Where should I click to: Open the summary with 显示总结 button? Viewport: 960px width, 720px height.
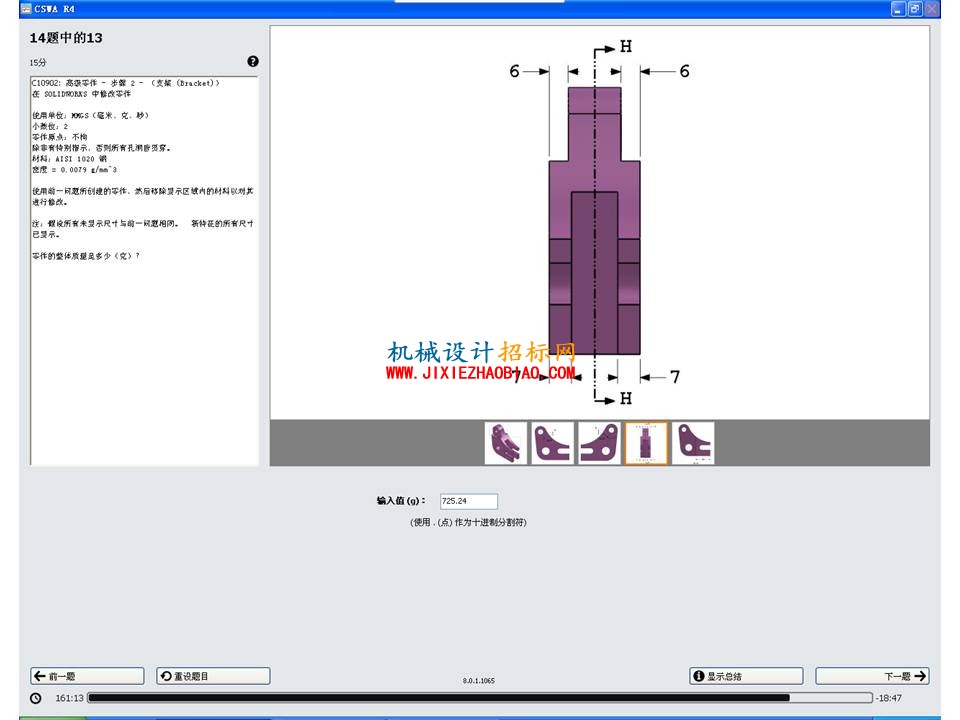click(746, 676)
